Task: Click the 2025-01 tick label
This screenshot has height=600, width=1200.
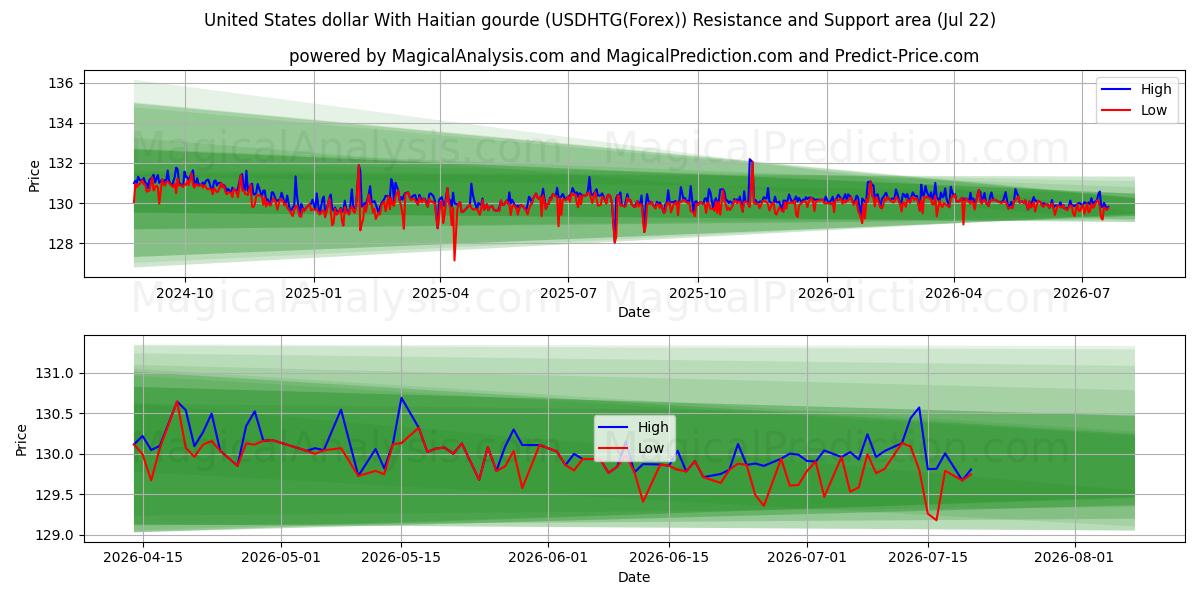Action: point(314,293)
